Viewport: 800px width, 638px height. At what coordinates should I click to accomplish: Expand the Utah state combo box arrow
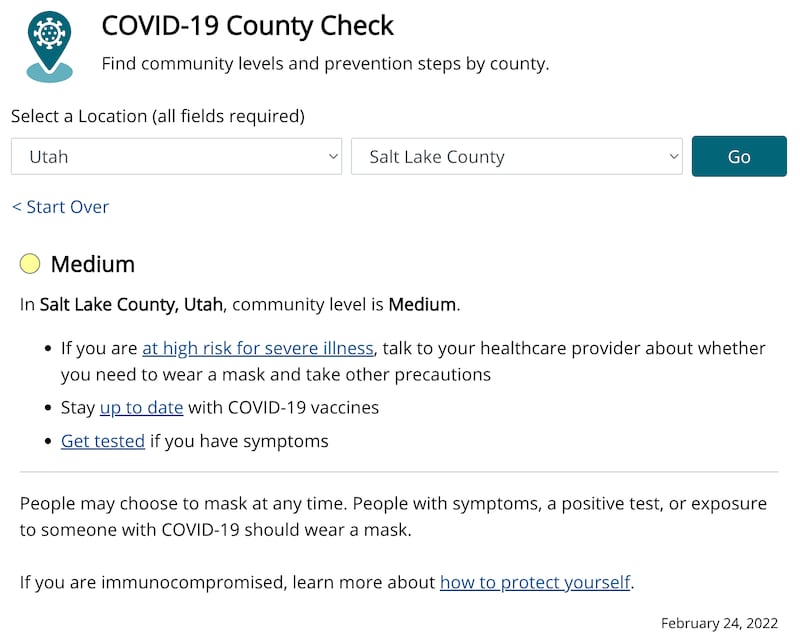click(331, 156)
